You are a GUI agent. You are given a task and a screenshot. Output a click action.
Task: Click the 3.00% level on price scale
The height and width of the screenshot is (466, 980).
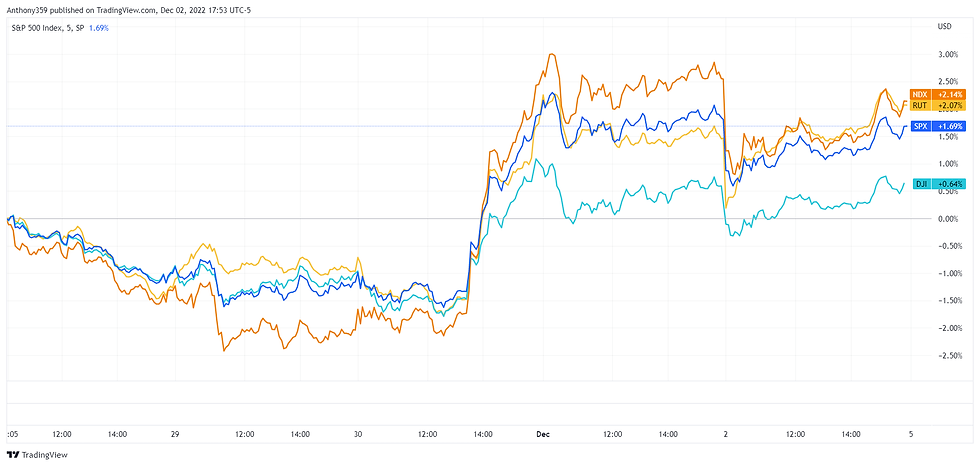pos(947,54)
